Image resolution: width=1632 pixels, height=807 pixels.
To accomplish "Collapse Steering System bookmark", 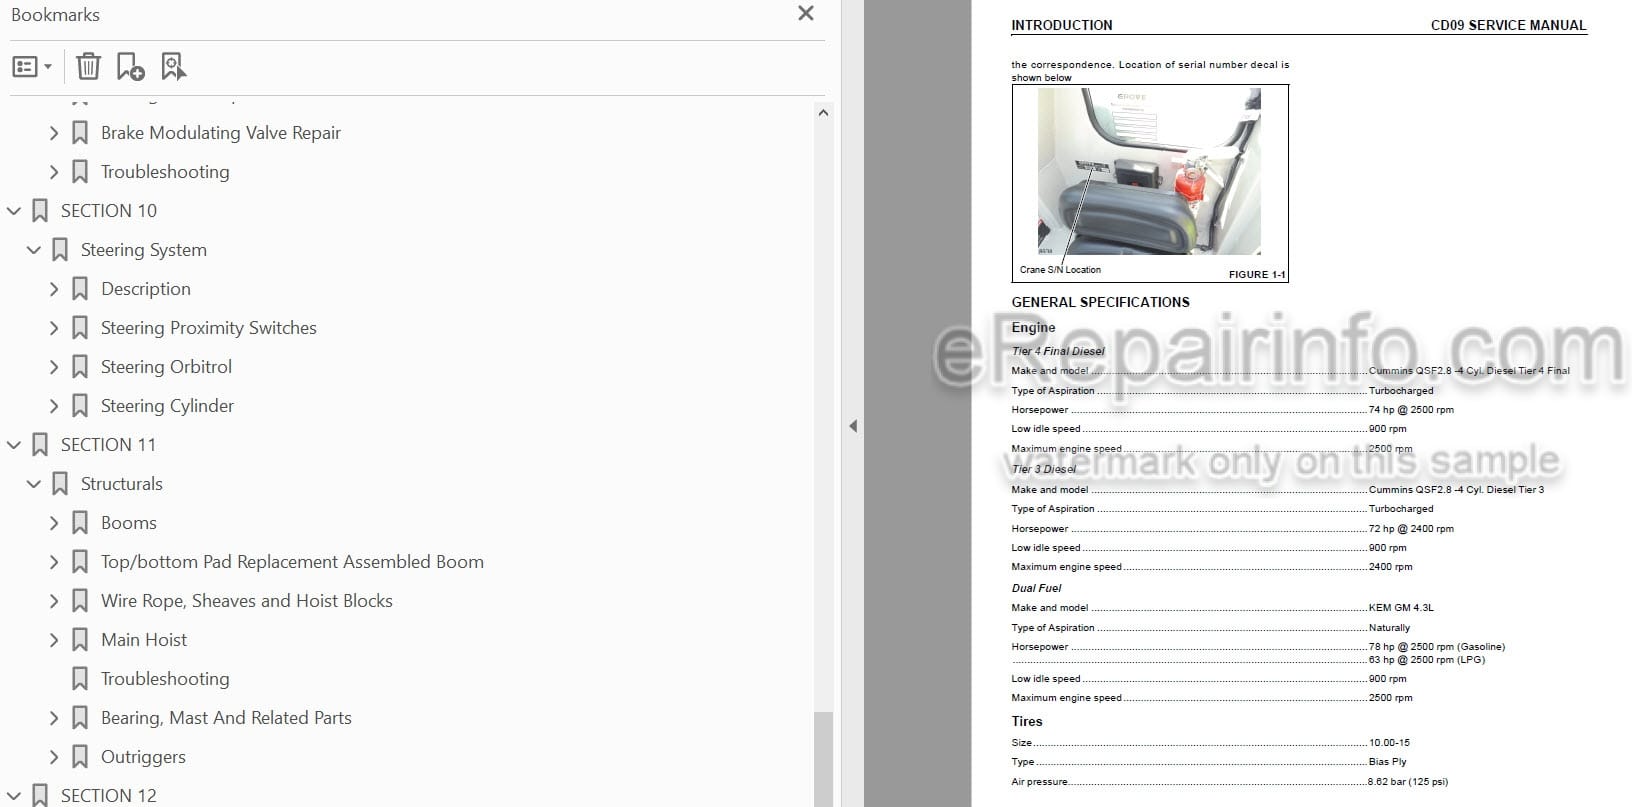I will click(34, 250).
